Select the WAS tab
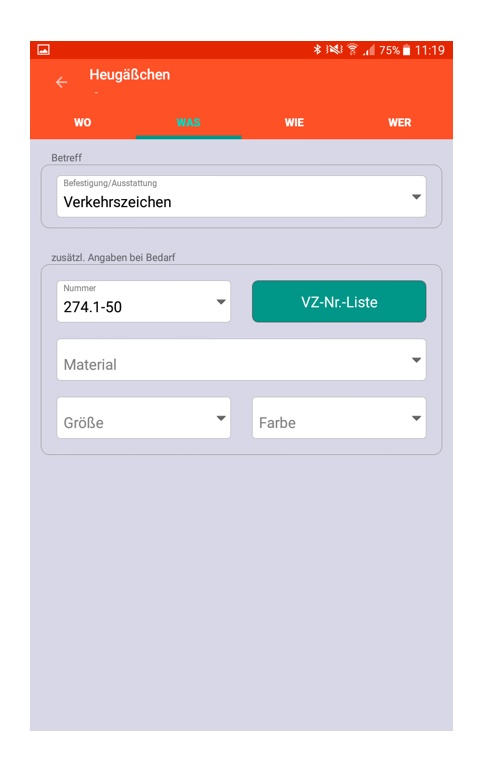Image resolution: width=484 pixels, height=773 pixels. 189,123
